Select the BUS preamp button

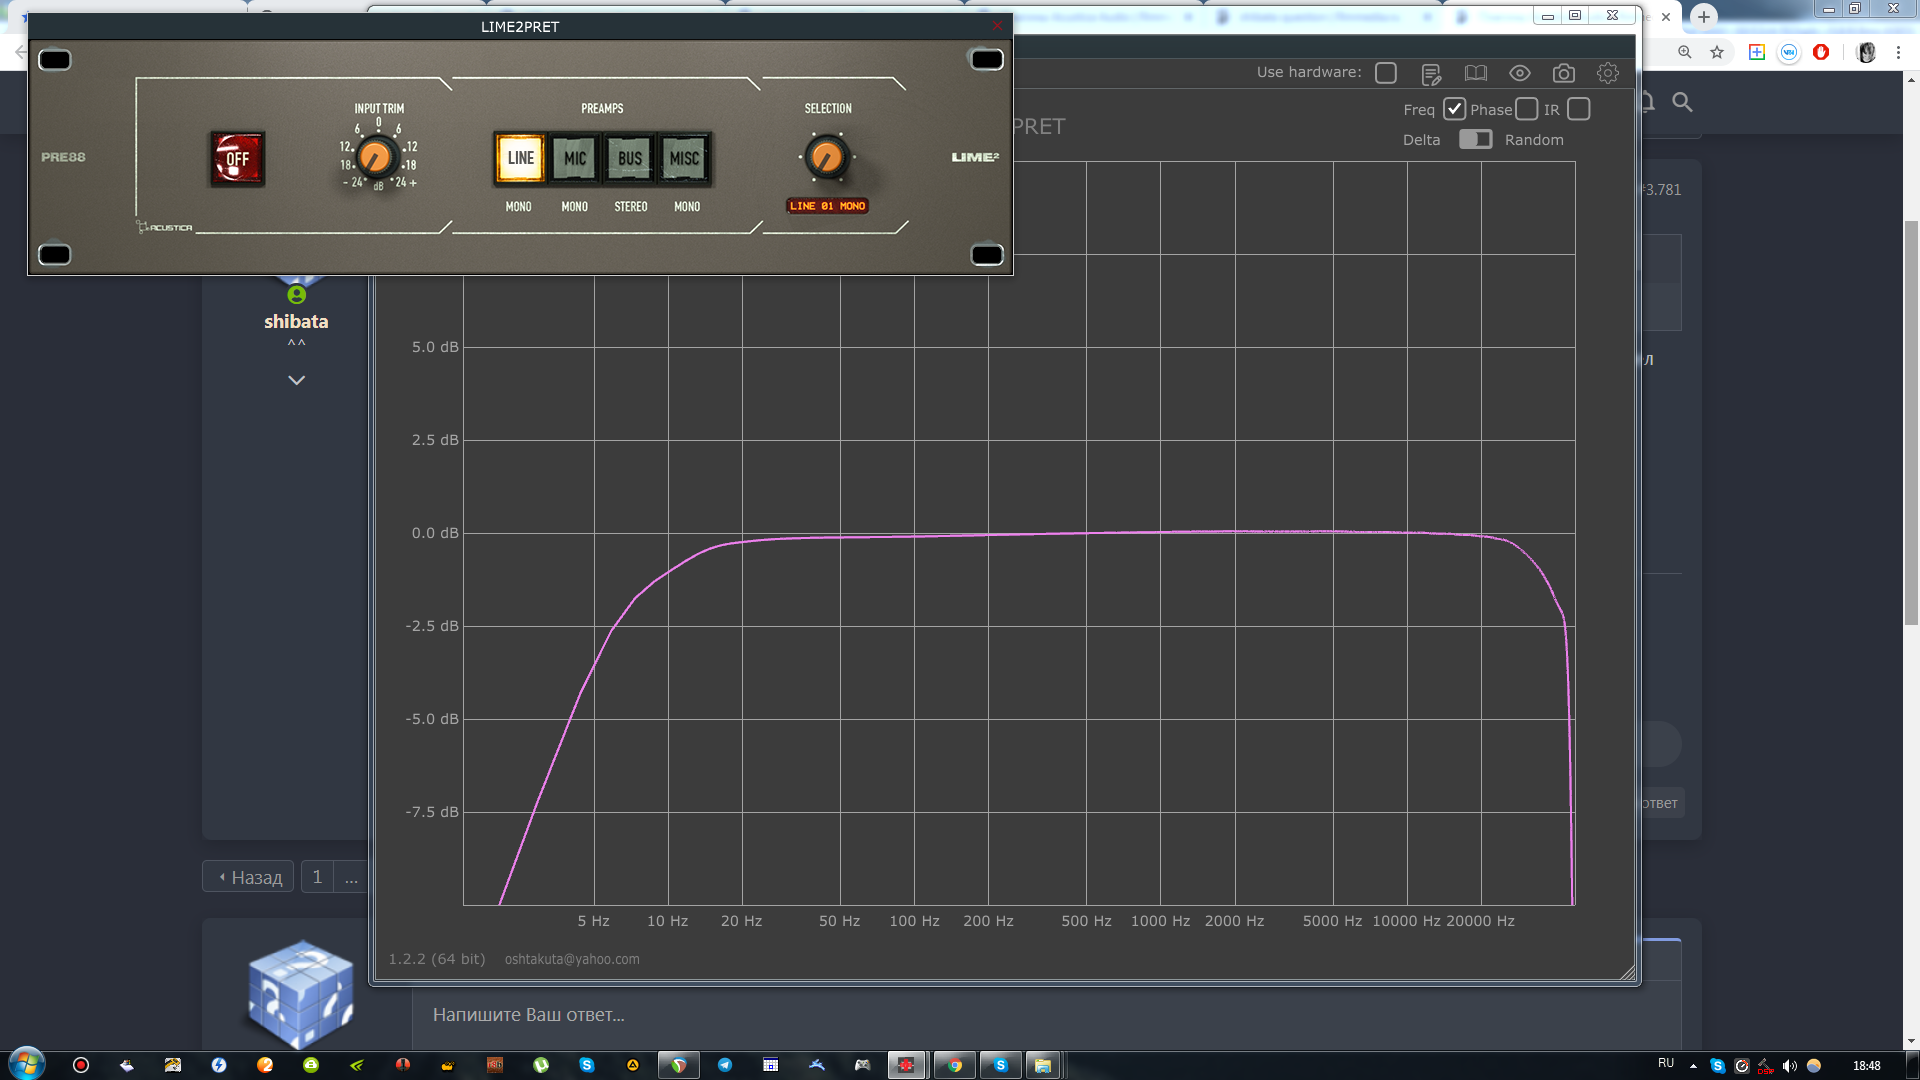point(630,158)
